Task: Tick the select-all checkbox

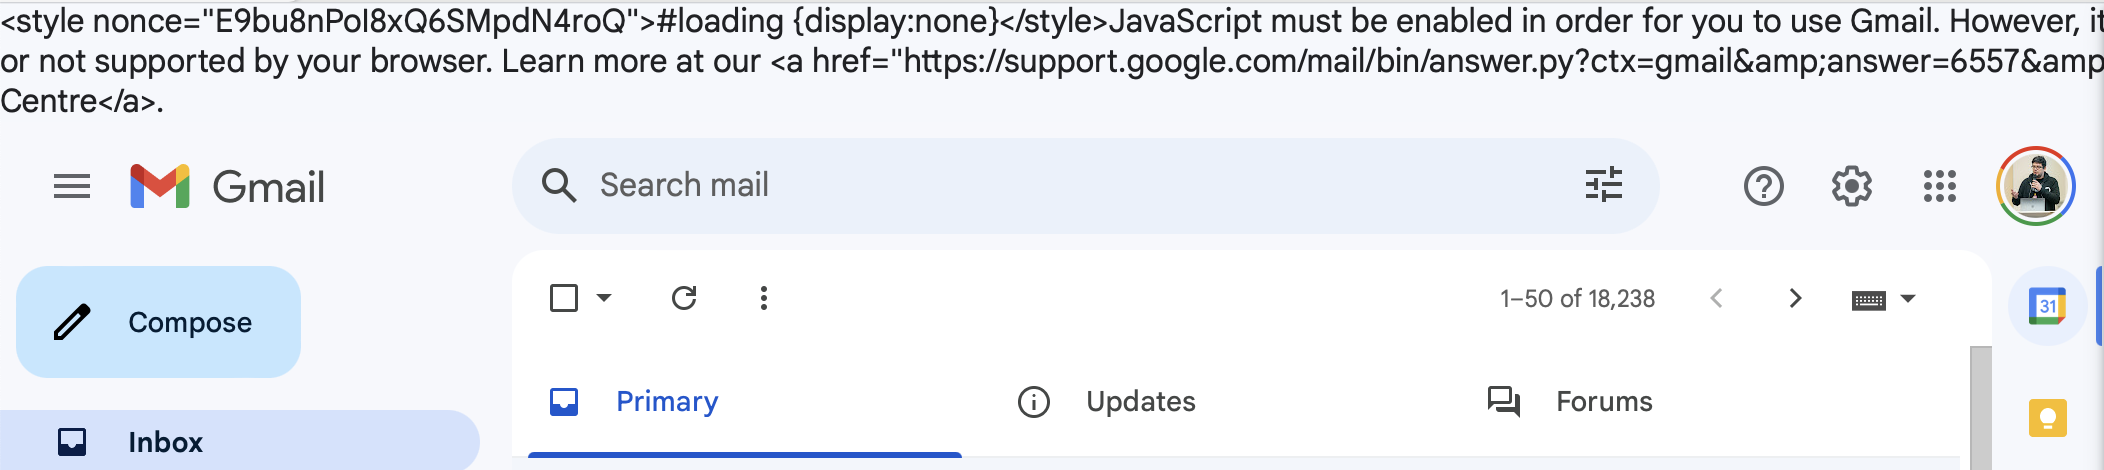Action: point(564,298)
